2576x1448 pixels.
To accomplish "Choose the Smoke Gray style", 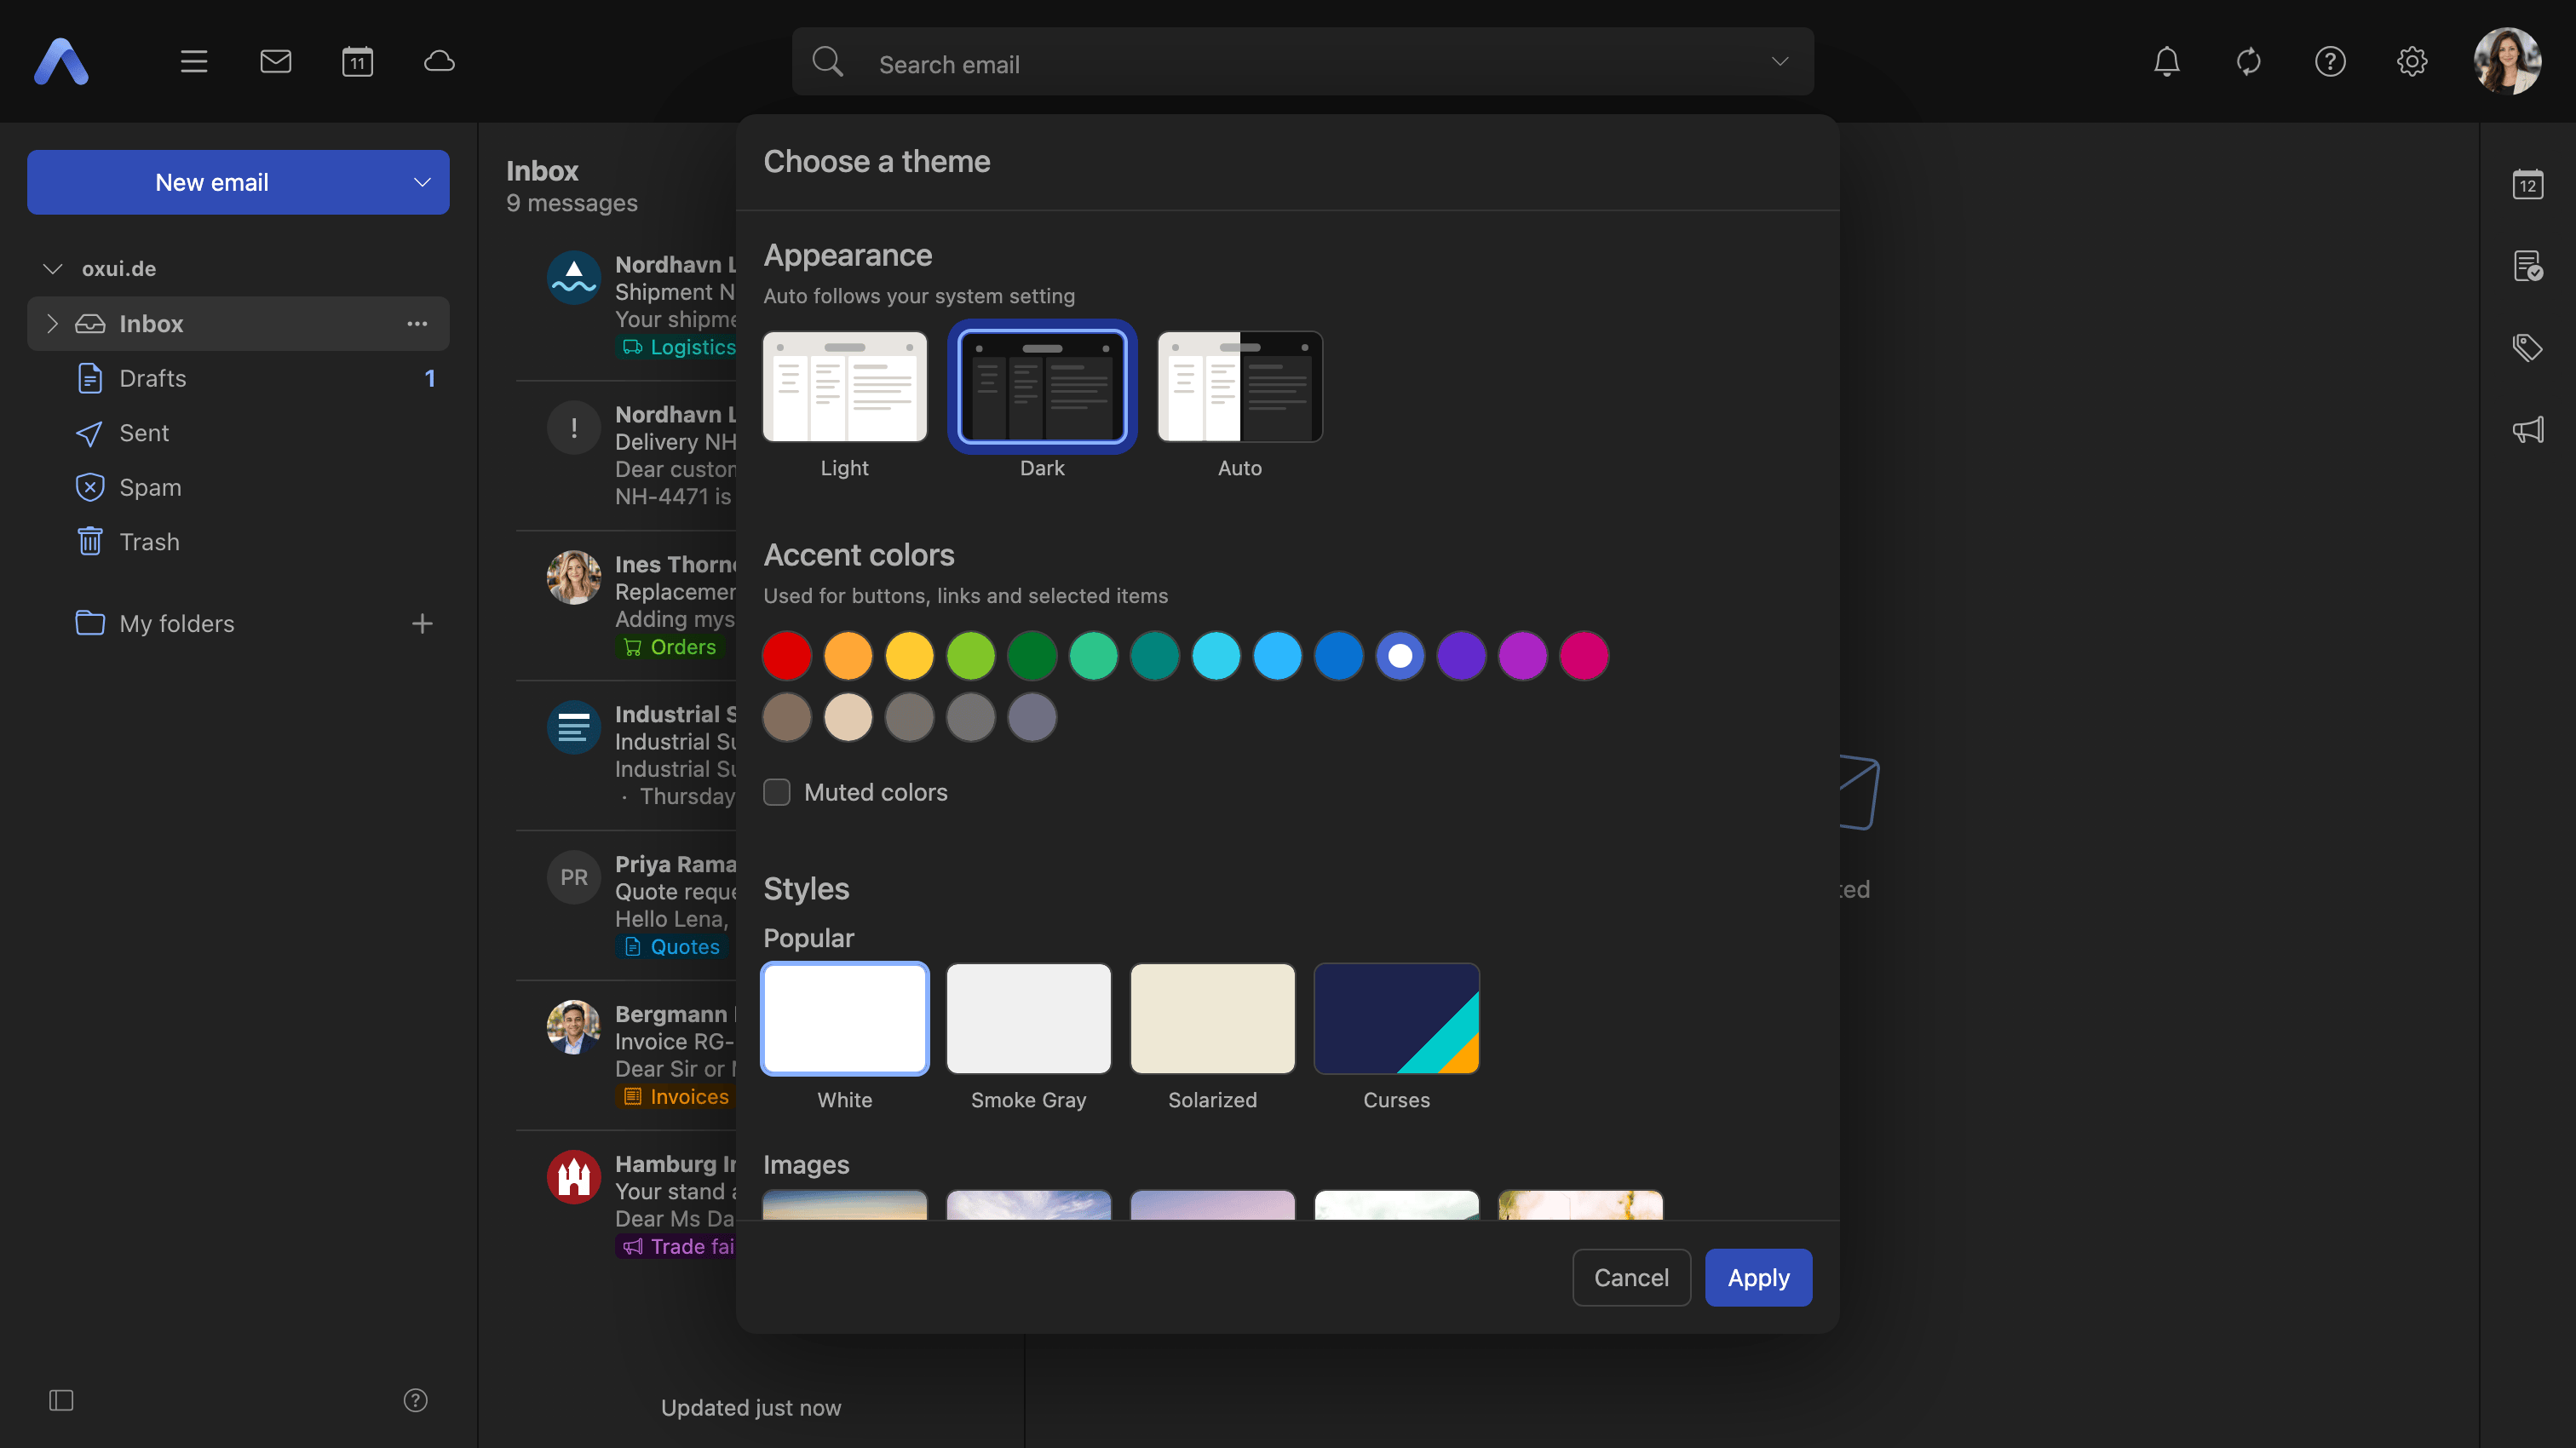I will pyautogui.click(x=1029, y=1019).
